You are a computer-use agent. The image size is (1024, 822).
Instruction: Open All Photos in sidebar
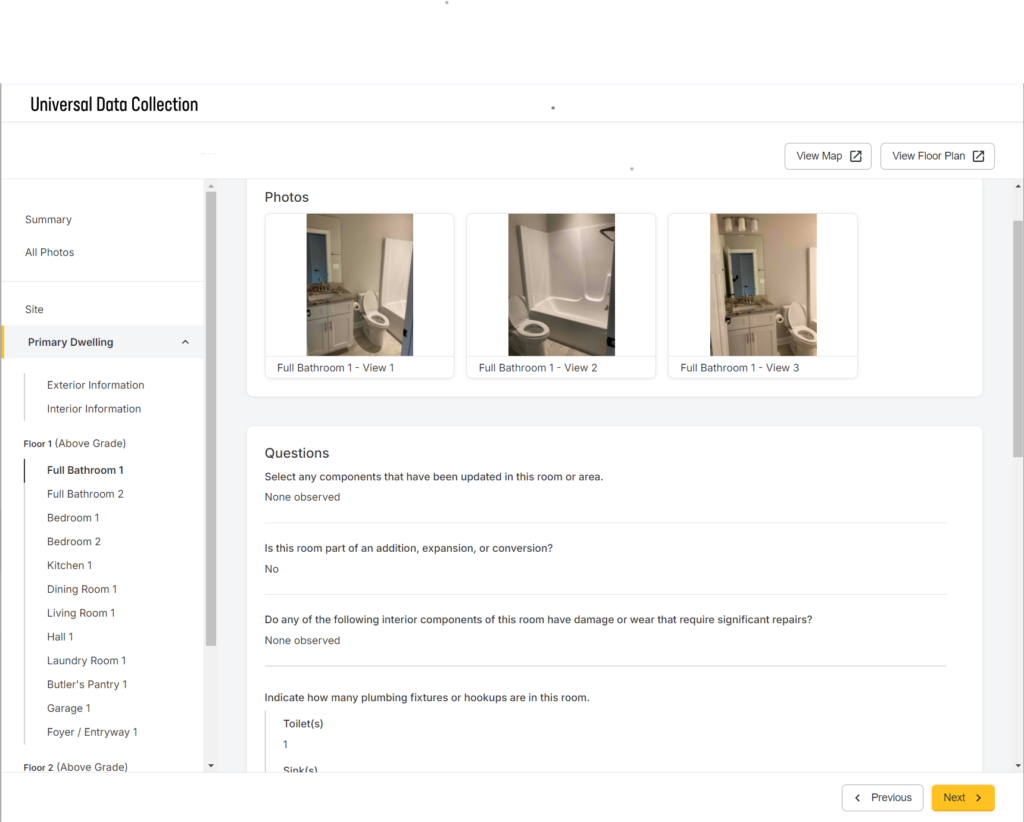50,252
